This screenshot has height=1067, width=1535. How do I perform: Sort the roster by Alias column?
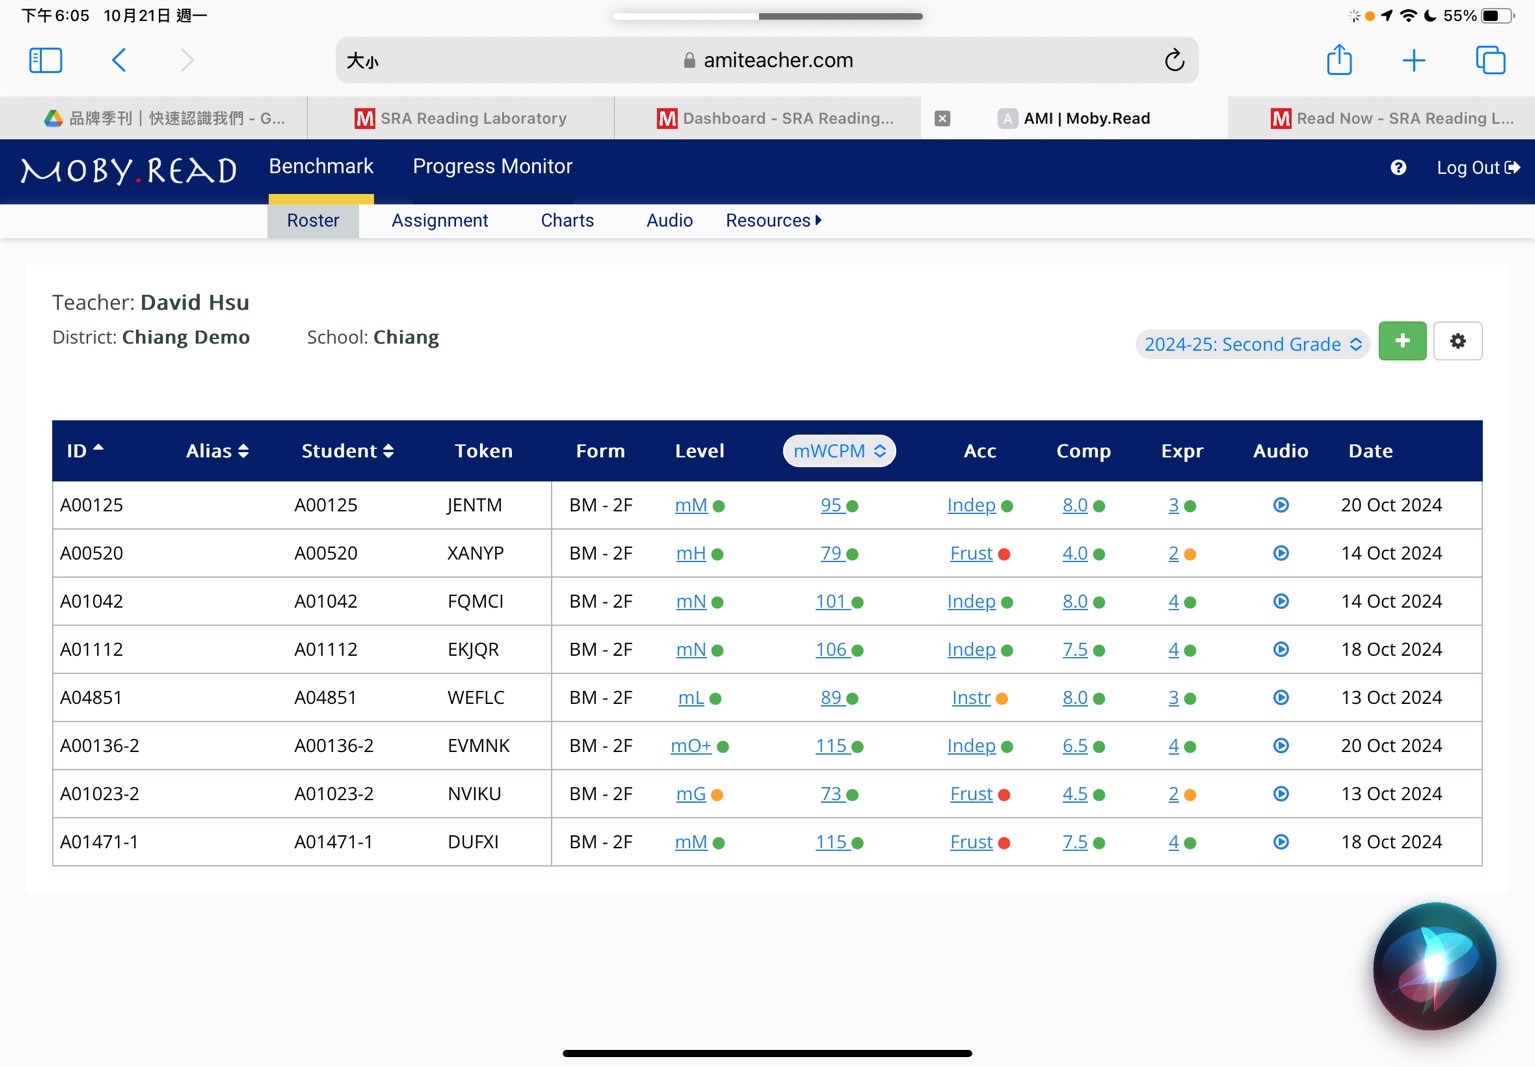(217, 451)
